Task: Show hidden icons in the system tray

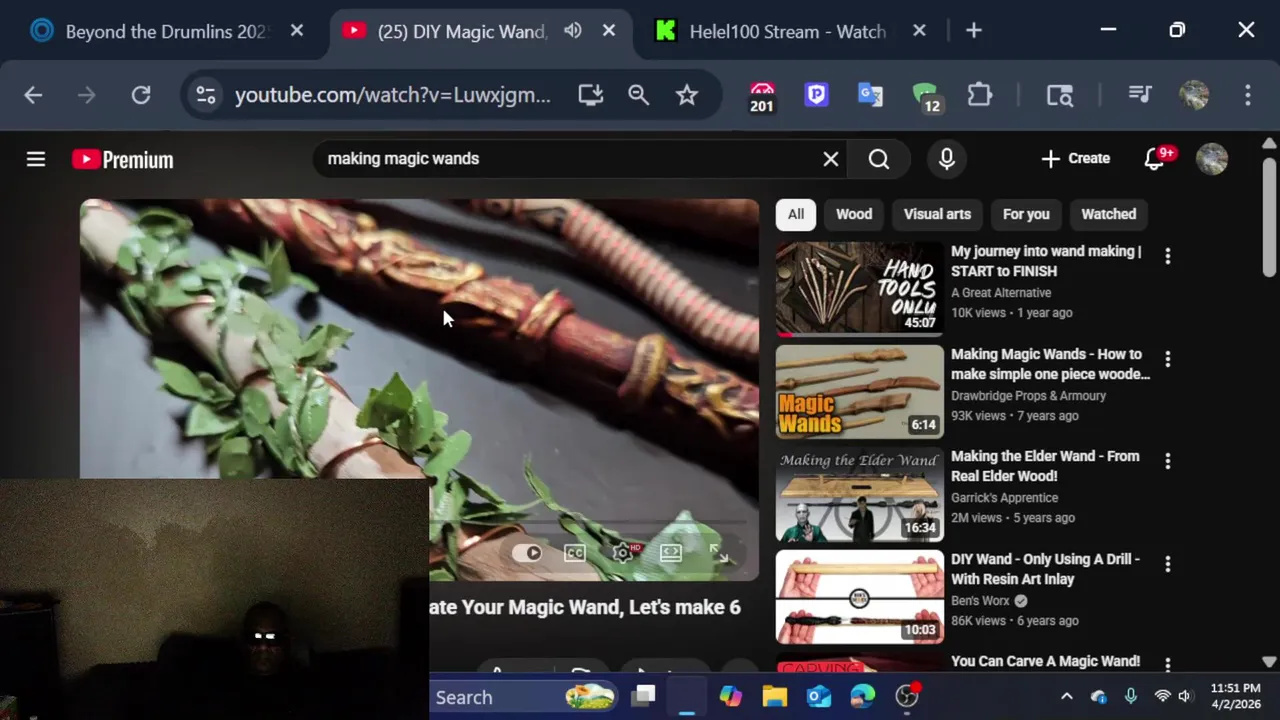Action: click(1066, 697)
